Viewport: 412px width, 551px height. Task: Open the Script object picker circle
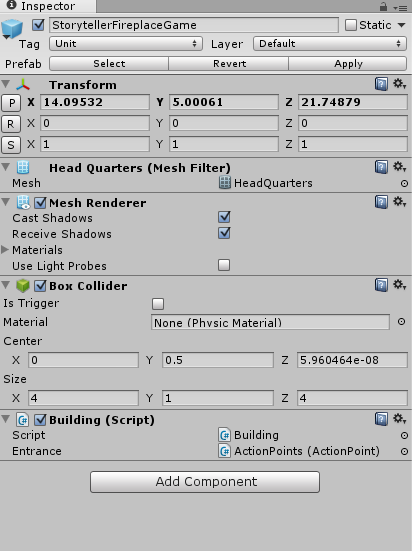coord(404,436)
